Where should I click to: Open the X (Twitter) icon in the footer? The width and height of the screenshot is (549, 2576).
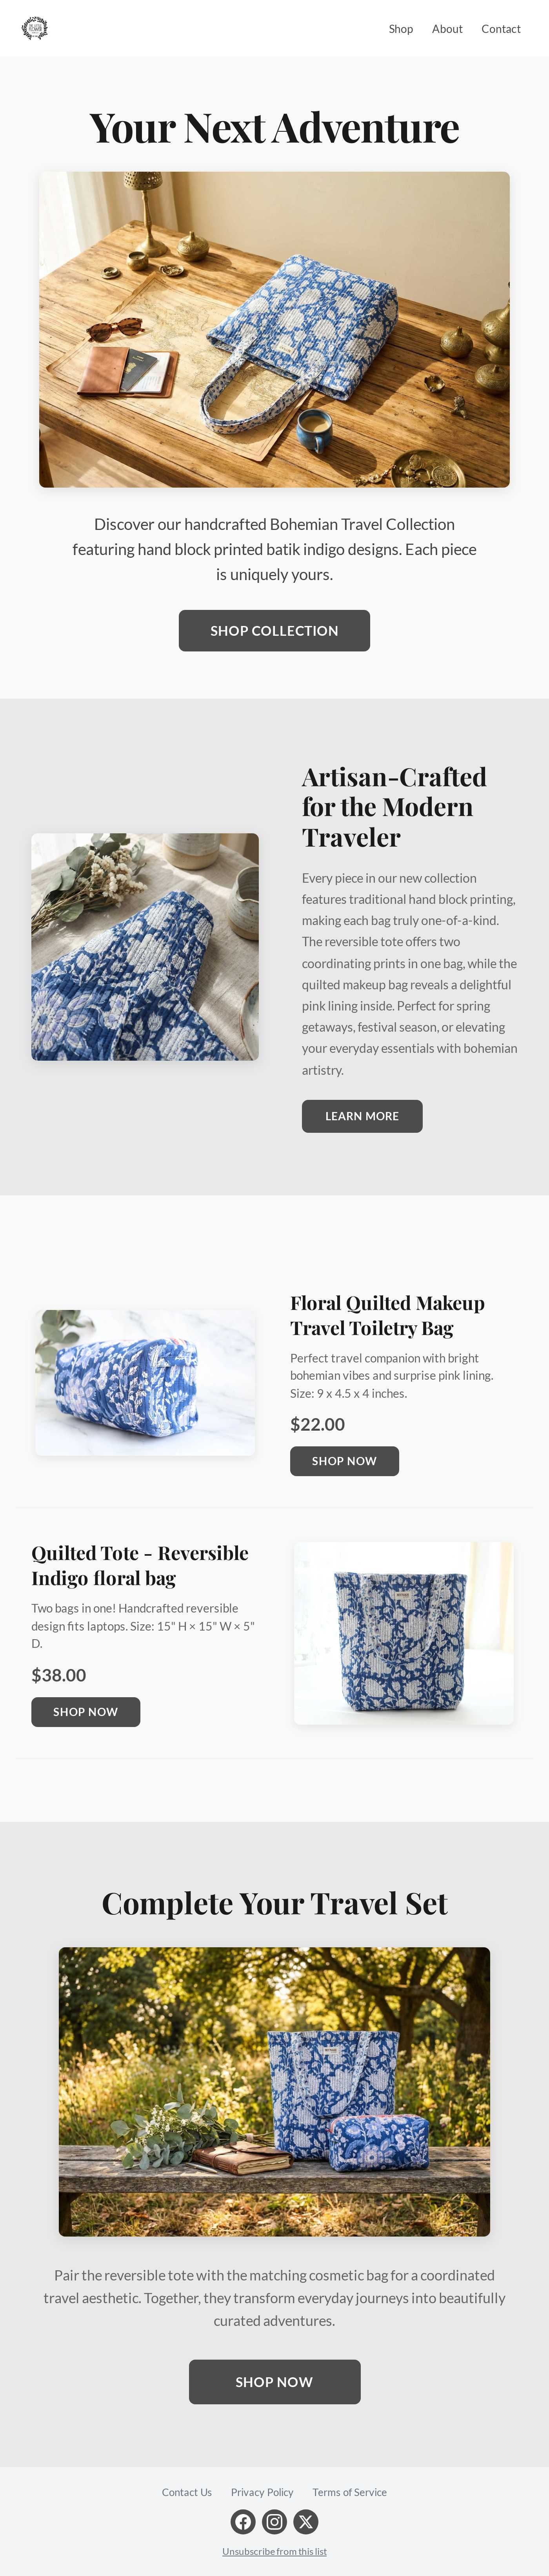306,2521
